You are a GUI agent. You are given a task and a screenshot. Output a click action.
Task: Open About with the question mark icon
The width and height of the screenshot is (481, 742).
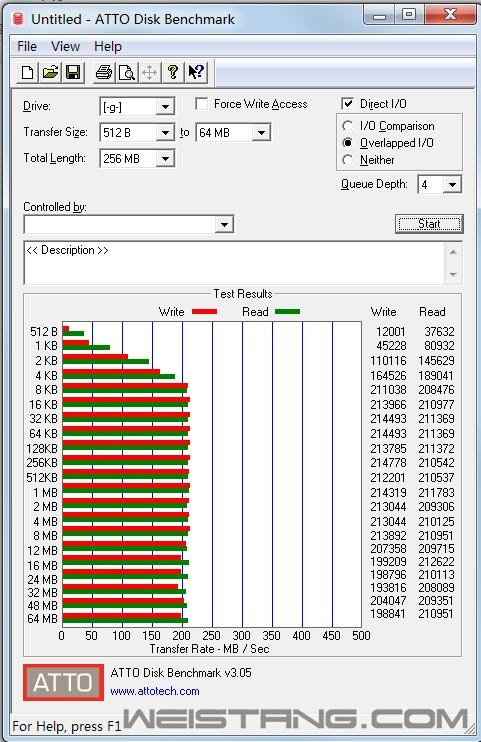[173, 72]
